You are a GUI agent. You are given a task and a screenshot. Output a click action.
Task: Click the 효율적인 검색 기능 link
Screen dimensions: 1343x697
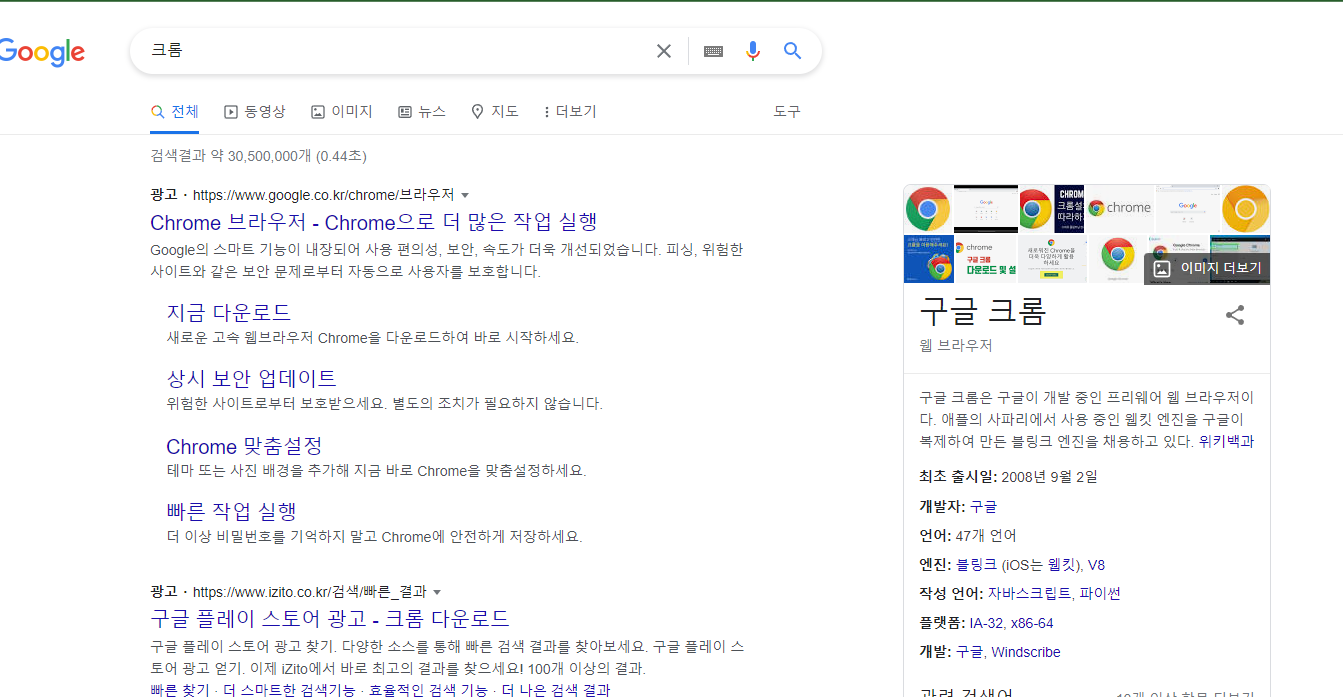(x=428, y=691)
